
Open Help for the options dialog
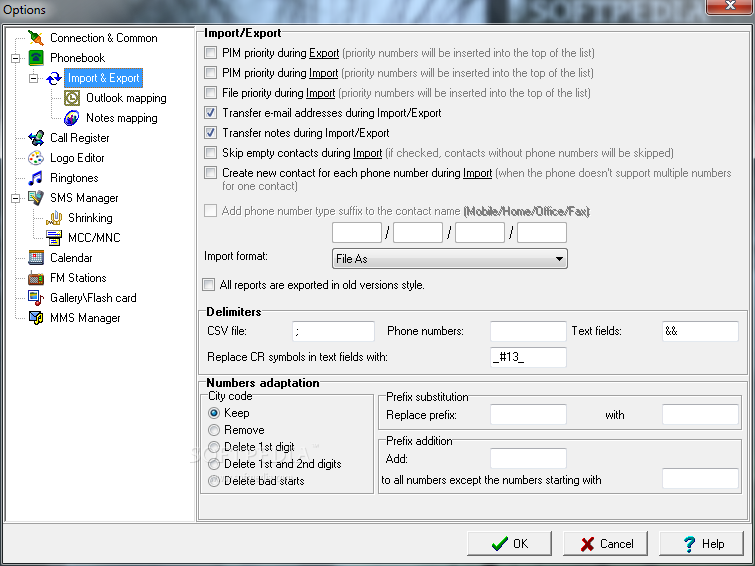pyautogui.click(x=702, y=544)
